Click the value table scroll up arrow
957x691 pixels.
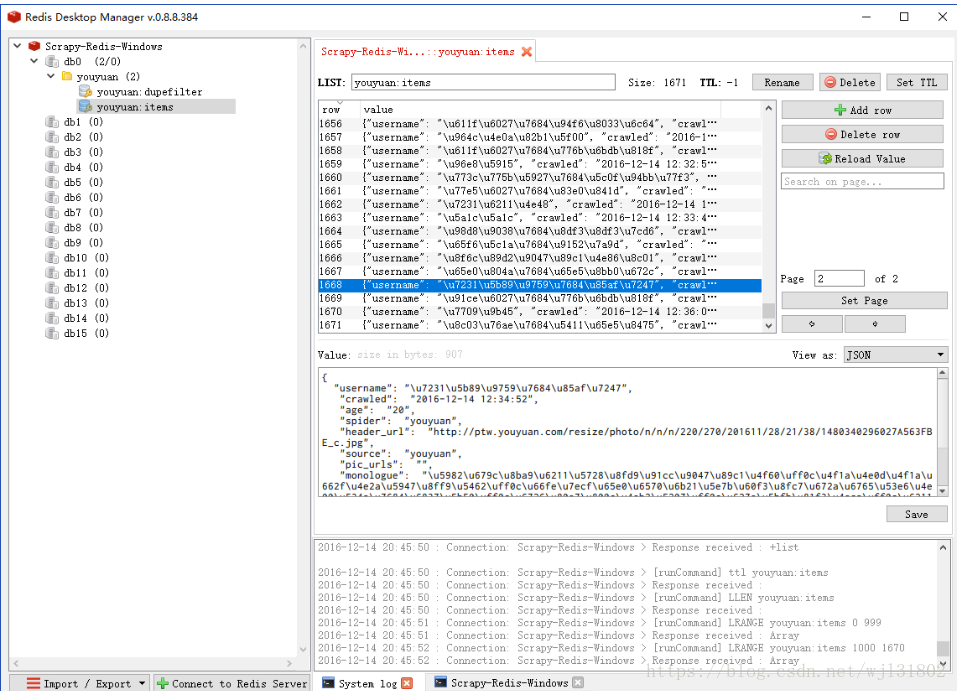(769, 109)
